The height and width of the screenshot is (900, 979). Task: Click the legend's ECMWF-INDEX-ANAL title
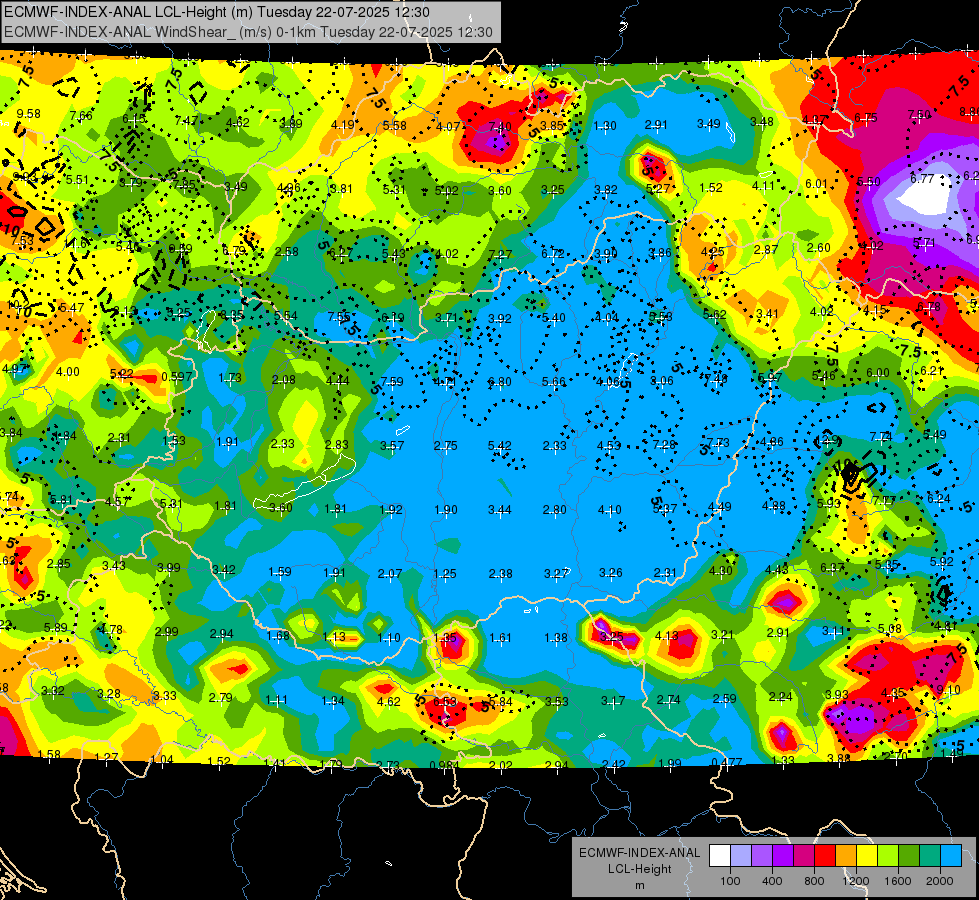coord(639,853)
